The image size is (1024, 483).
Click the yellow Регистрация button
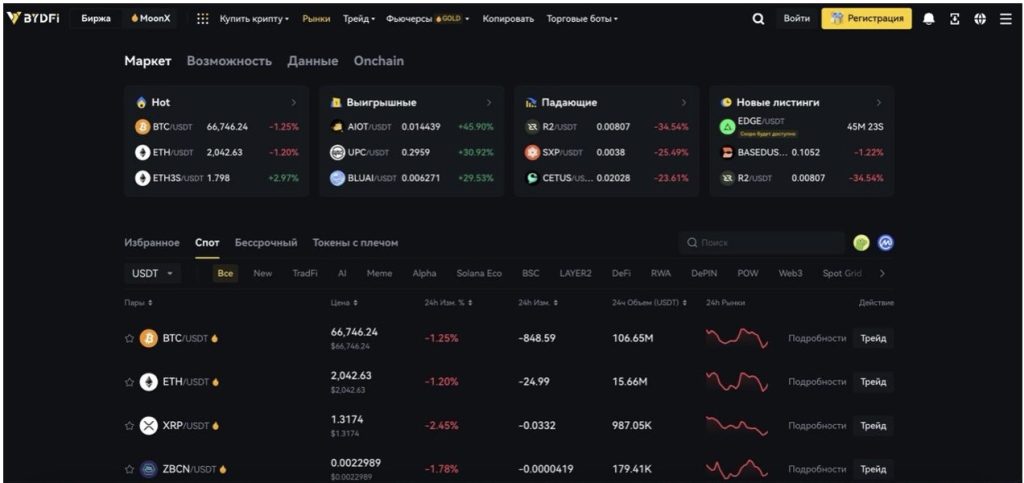[866, 19]
